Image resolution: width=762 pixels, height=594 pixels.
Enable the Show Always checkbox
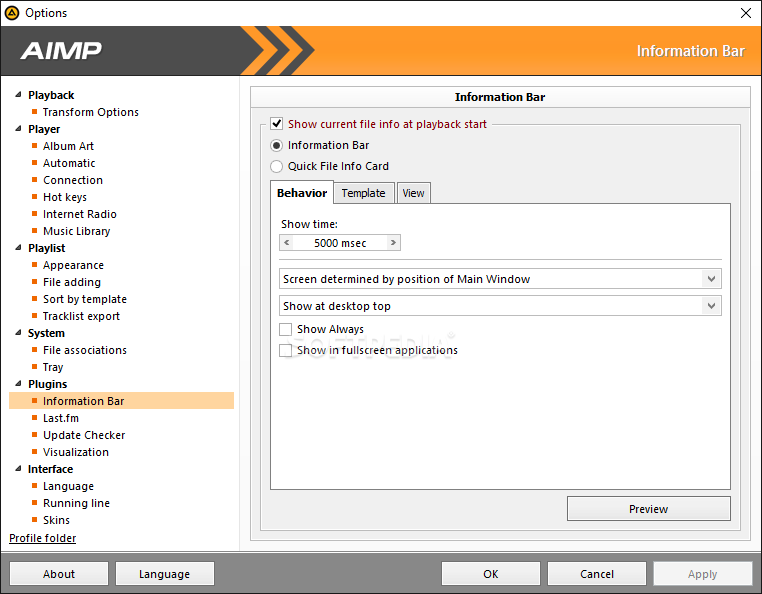pos(285,330)
